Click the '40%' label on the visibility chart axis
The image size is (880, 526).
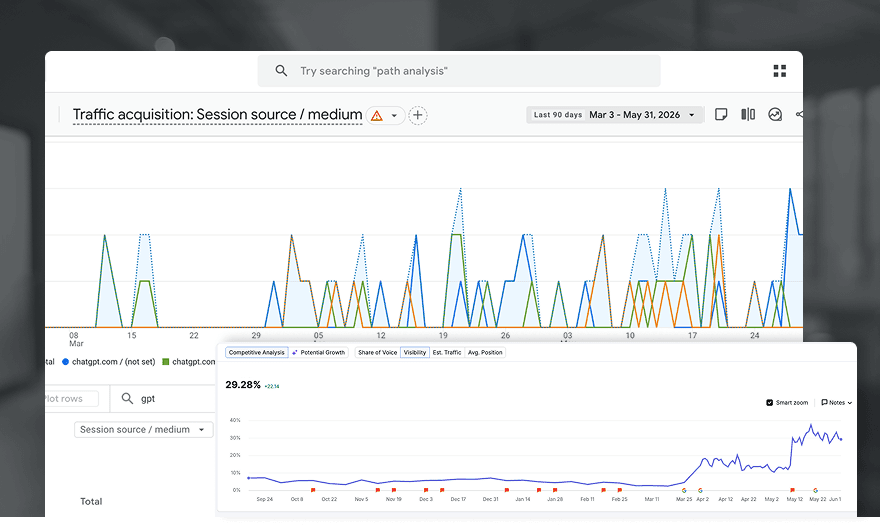pyautogui.click(x=235, y=420)
